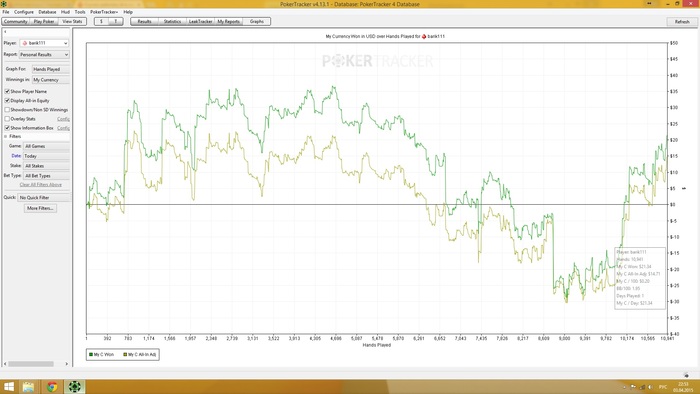700x394 pixels.
Task: Open Windows Start button
Action: click(x=8, y=386)
